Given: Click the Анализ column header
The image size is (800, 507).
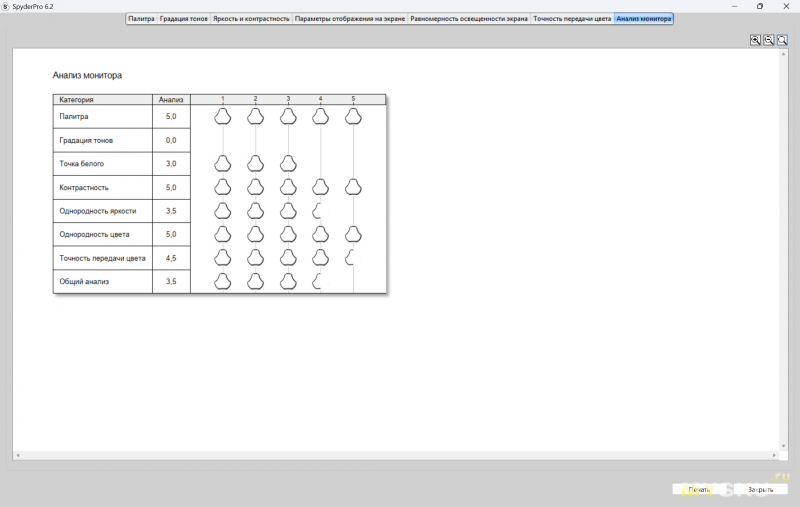Looking at the screenshot, I should click(x=171, y=100).
